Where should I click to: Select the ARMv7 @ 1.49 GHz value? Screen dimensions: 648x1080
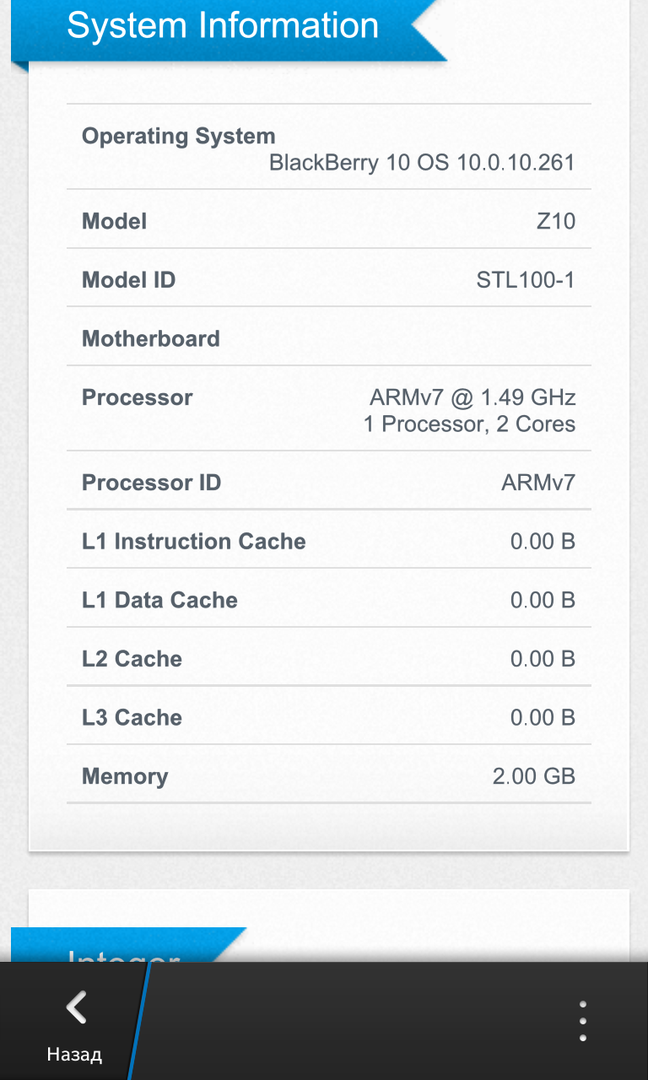tap(472, 397)
